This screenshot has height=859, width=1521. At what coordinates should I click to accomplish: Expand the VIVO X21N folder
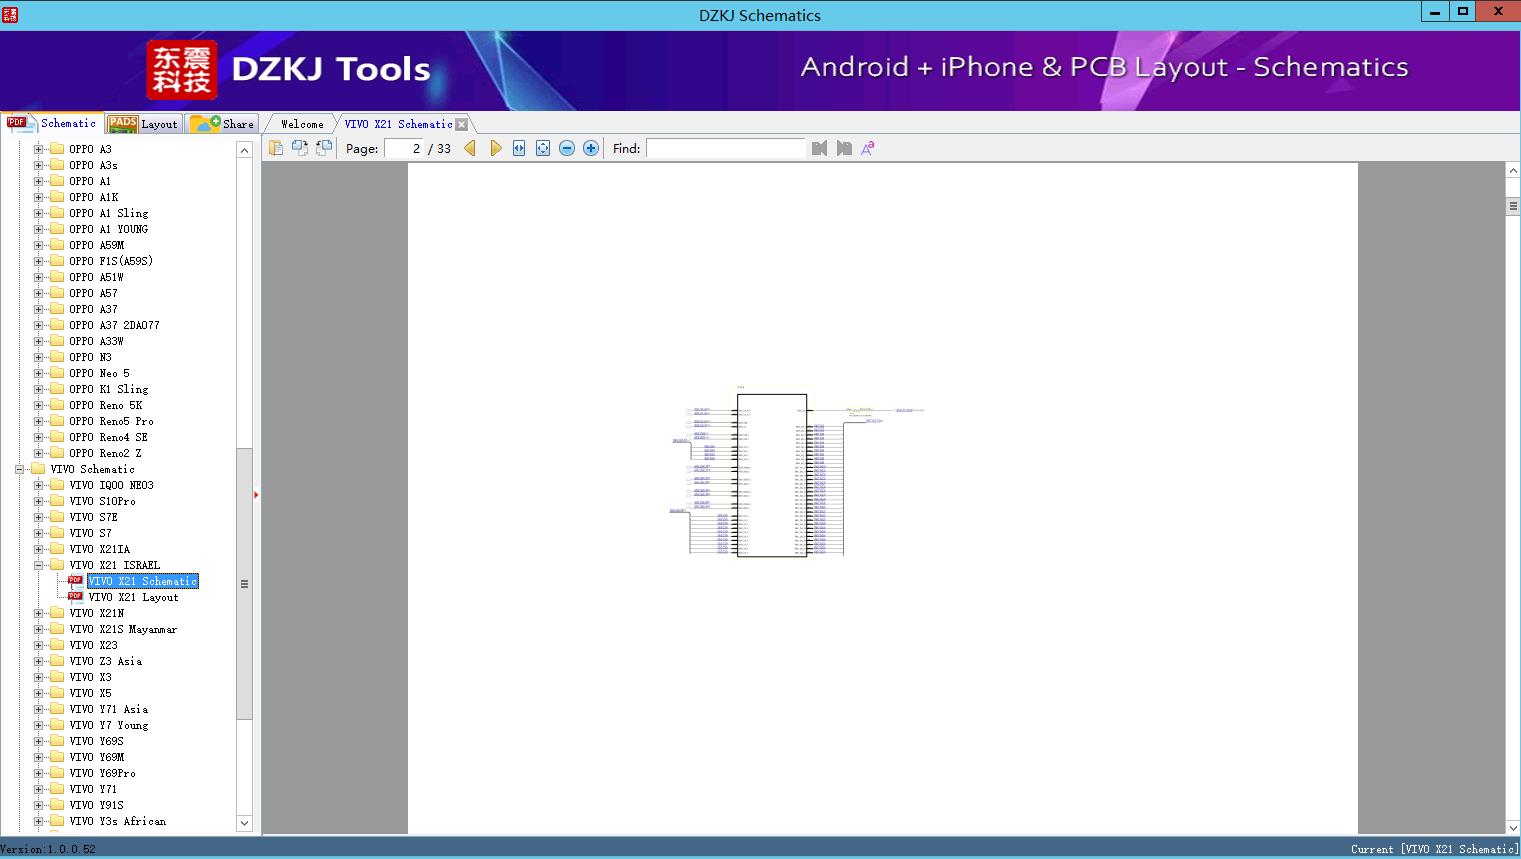click(x=39, y=613)
